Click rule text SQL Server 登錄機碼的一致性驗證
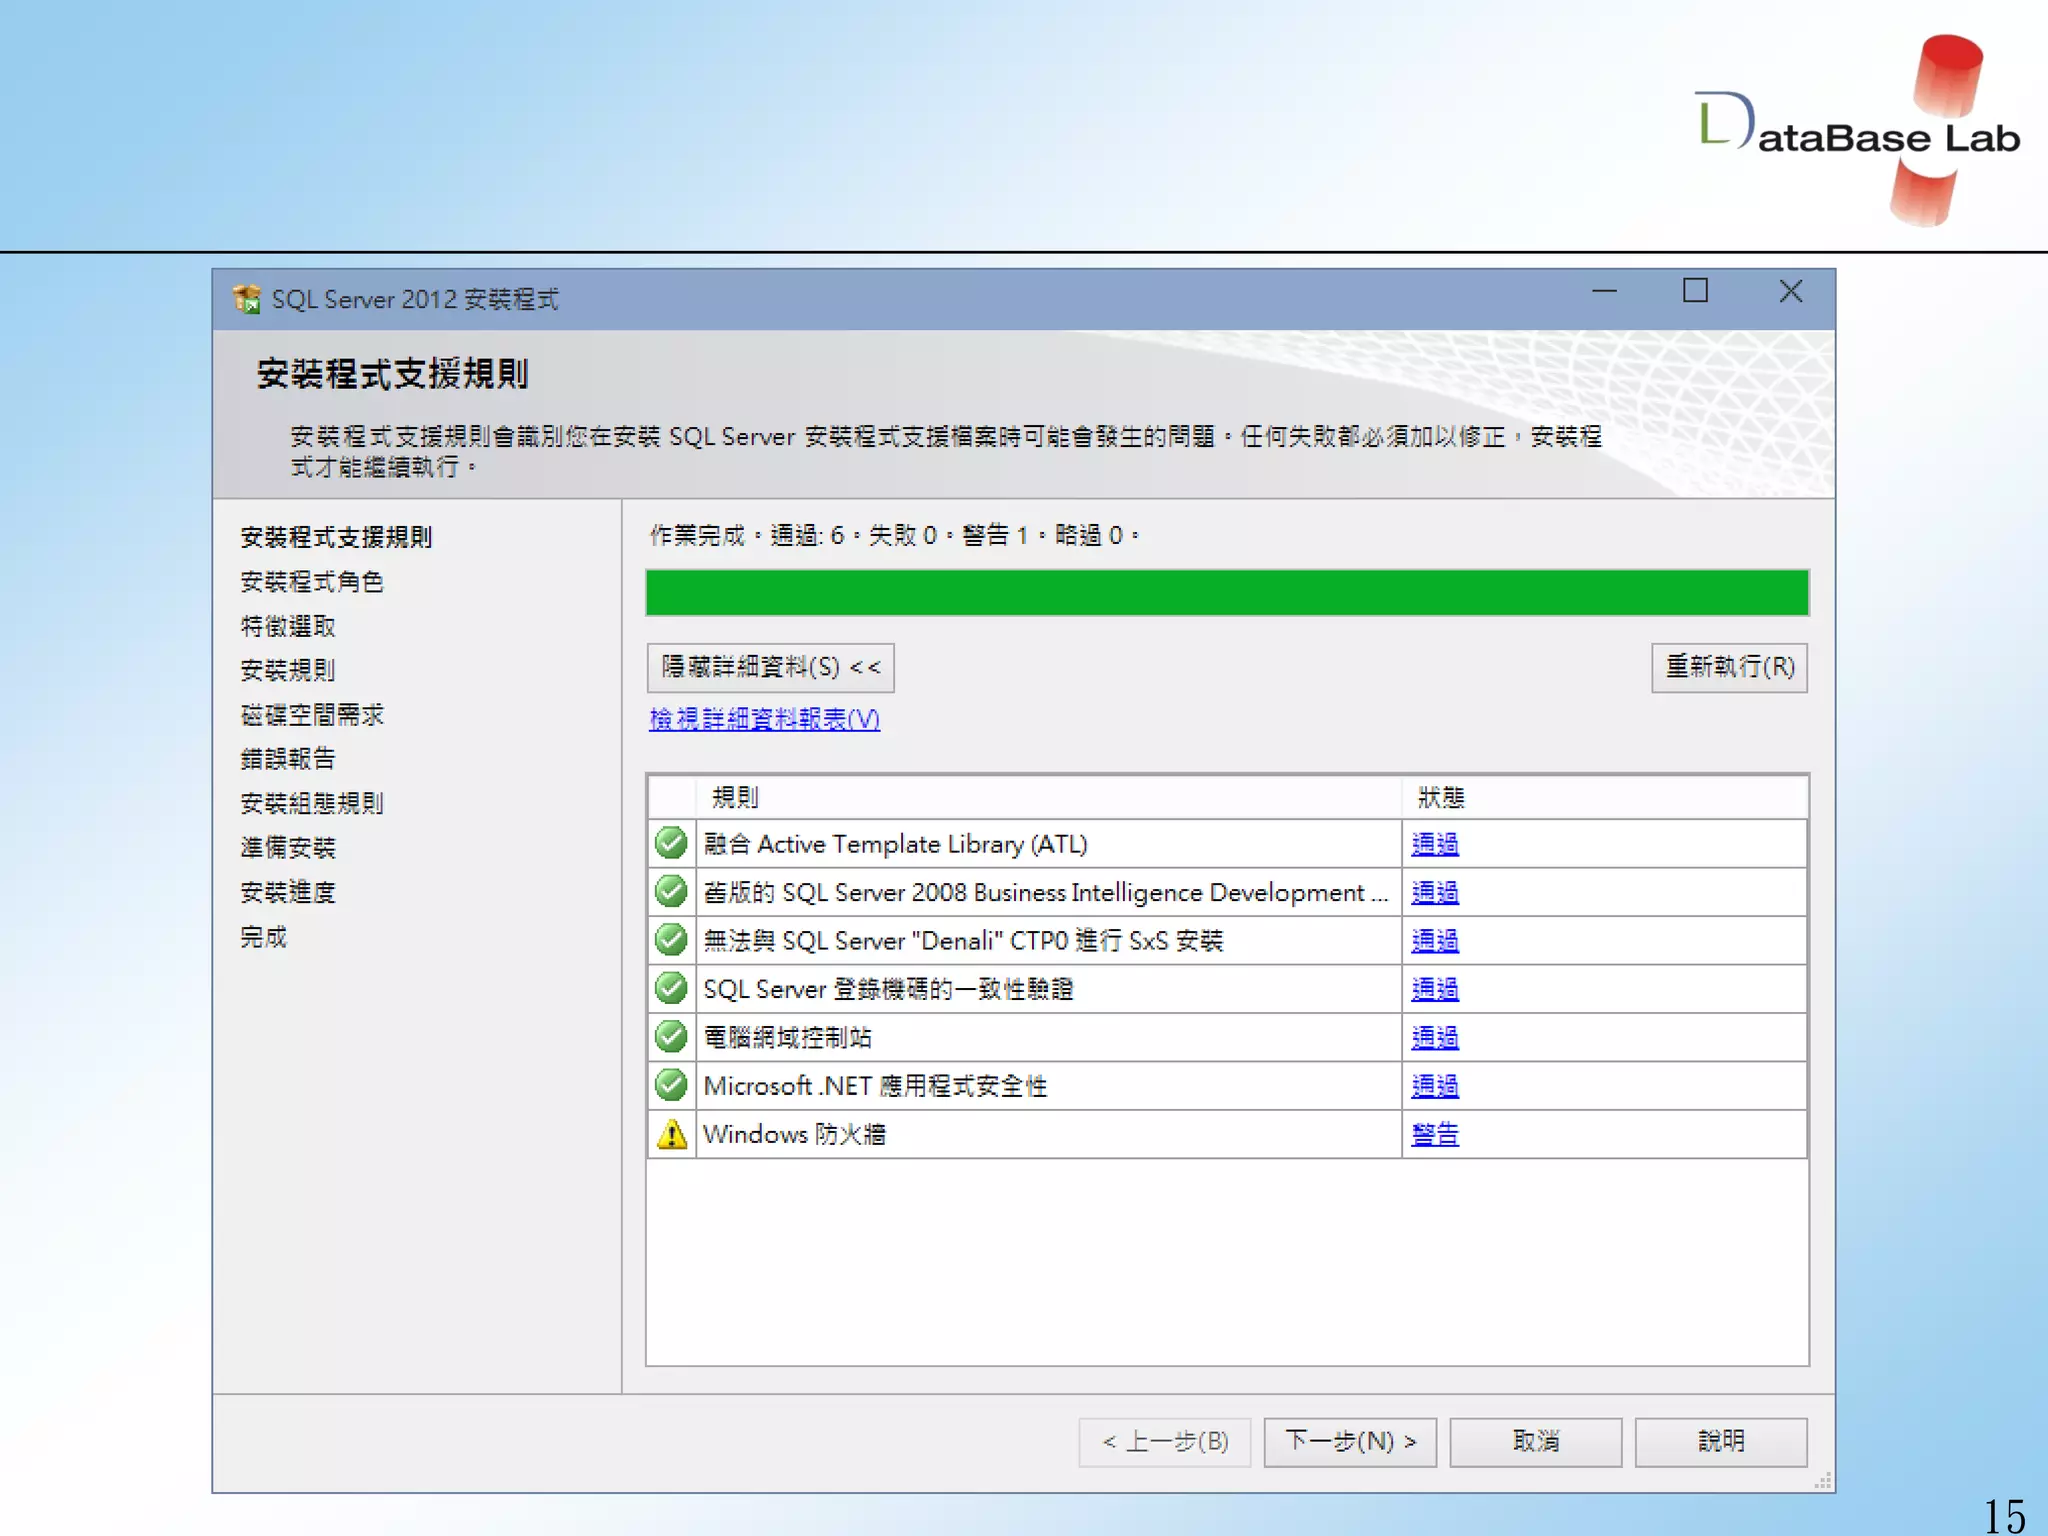 (x=888, y=989)
